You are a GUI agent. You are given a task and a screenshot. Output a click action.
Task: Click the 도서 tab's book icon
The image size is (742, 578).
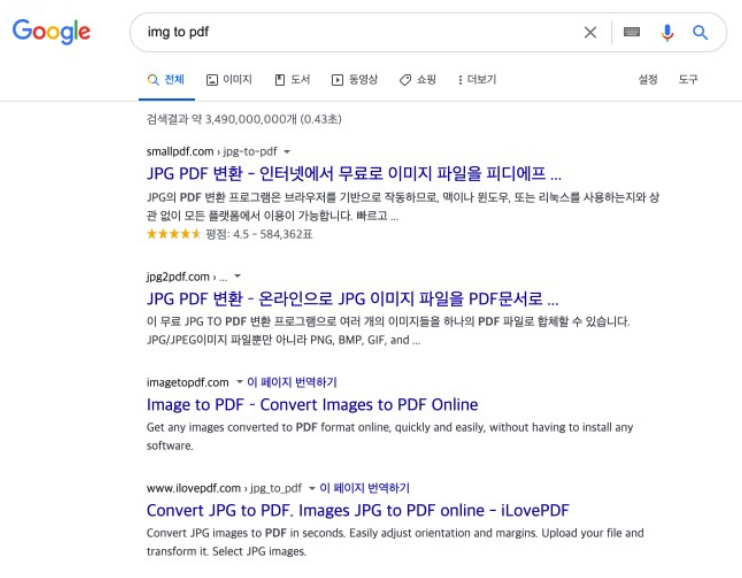pyautogui.click(x=280, y=80)
